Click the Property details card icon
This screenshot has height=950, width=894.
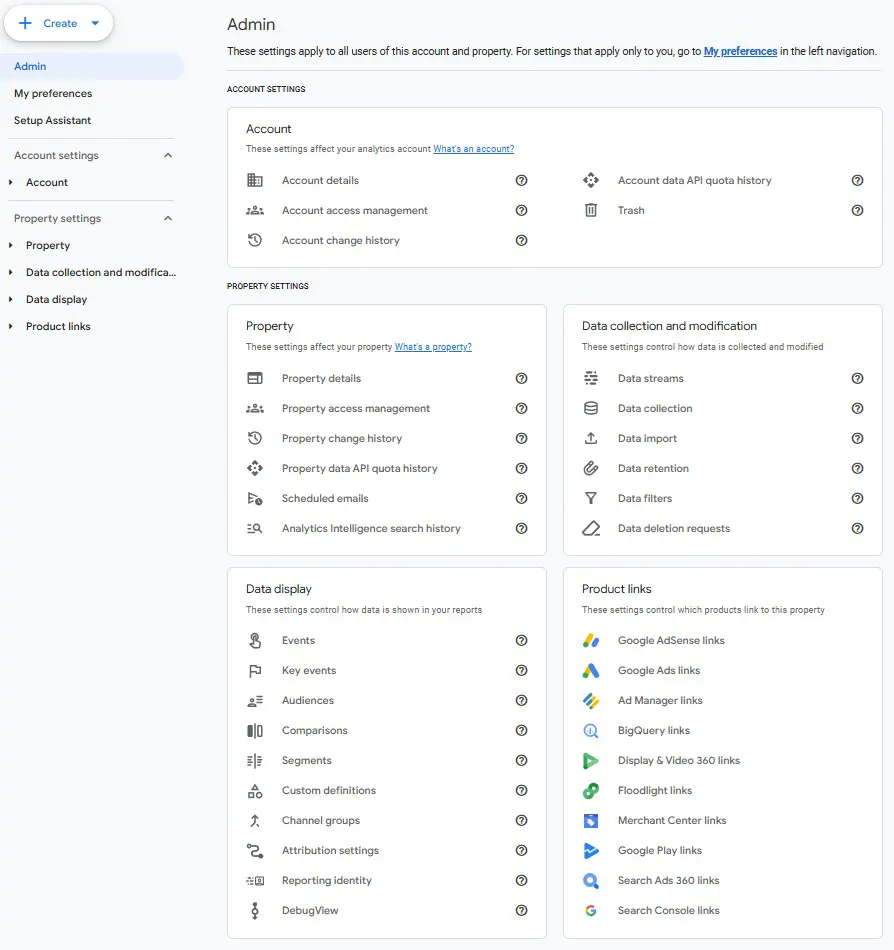[x=255, y=379]
